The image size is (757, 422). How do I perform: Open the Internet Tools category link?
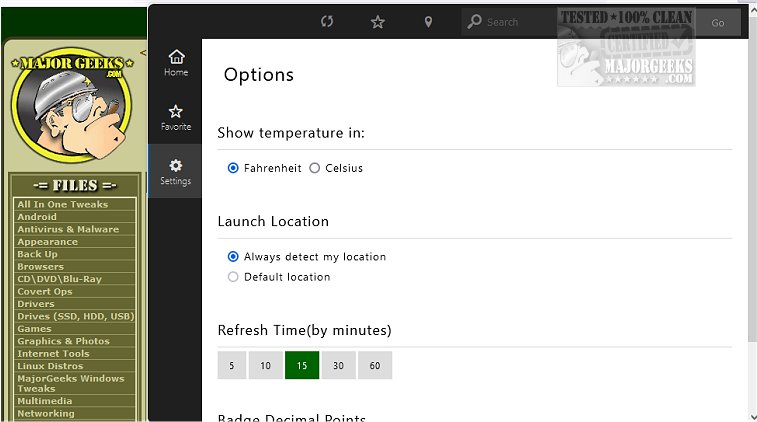click(54, 354)
